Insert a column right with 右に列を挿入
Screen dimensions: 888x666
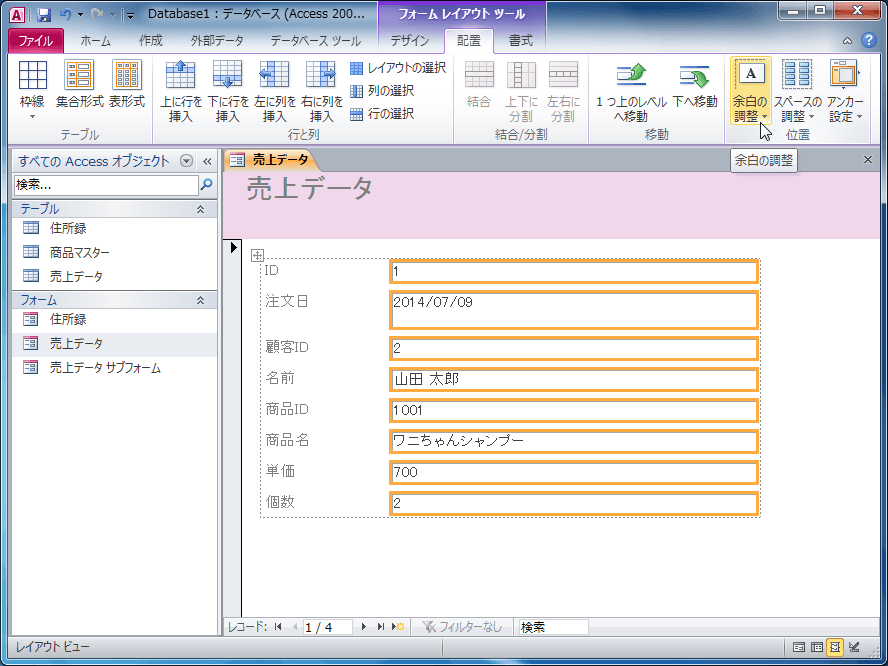click(322, 91)
